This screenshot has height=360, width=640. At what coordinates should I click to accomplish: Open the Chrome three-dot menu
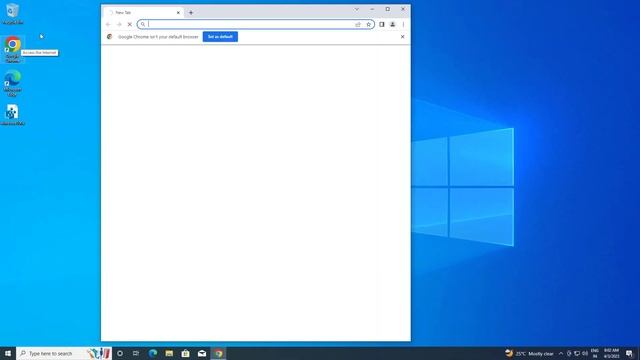tap(403, 24)
